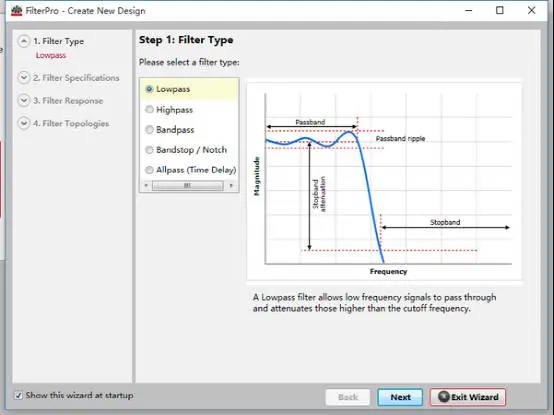554x415 pixels.
Task: Click the FilterPro app icon in title bar
Action: (17, 11)
